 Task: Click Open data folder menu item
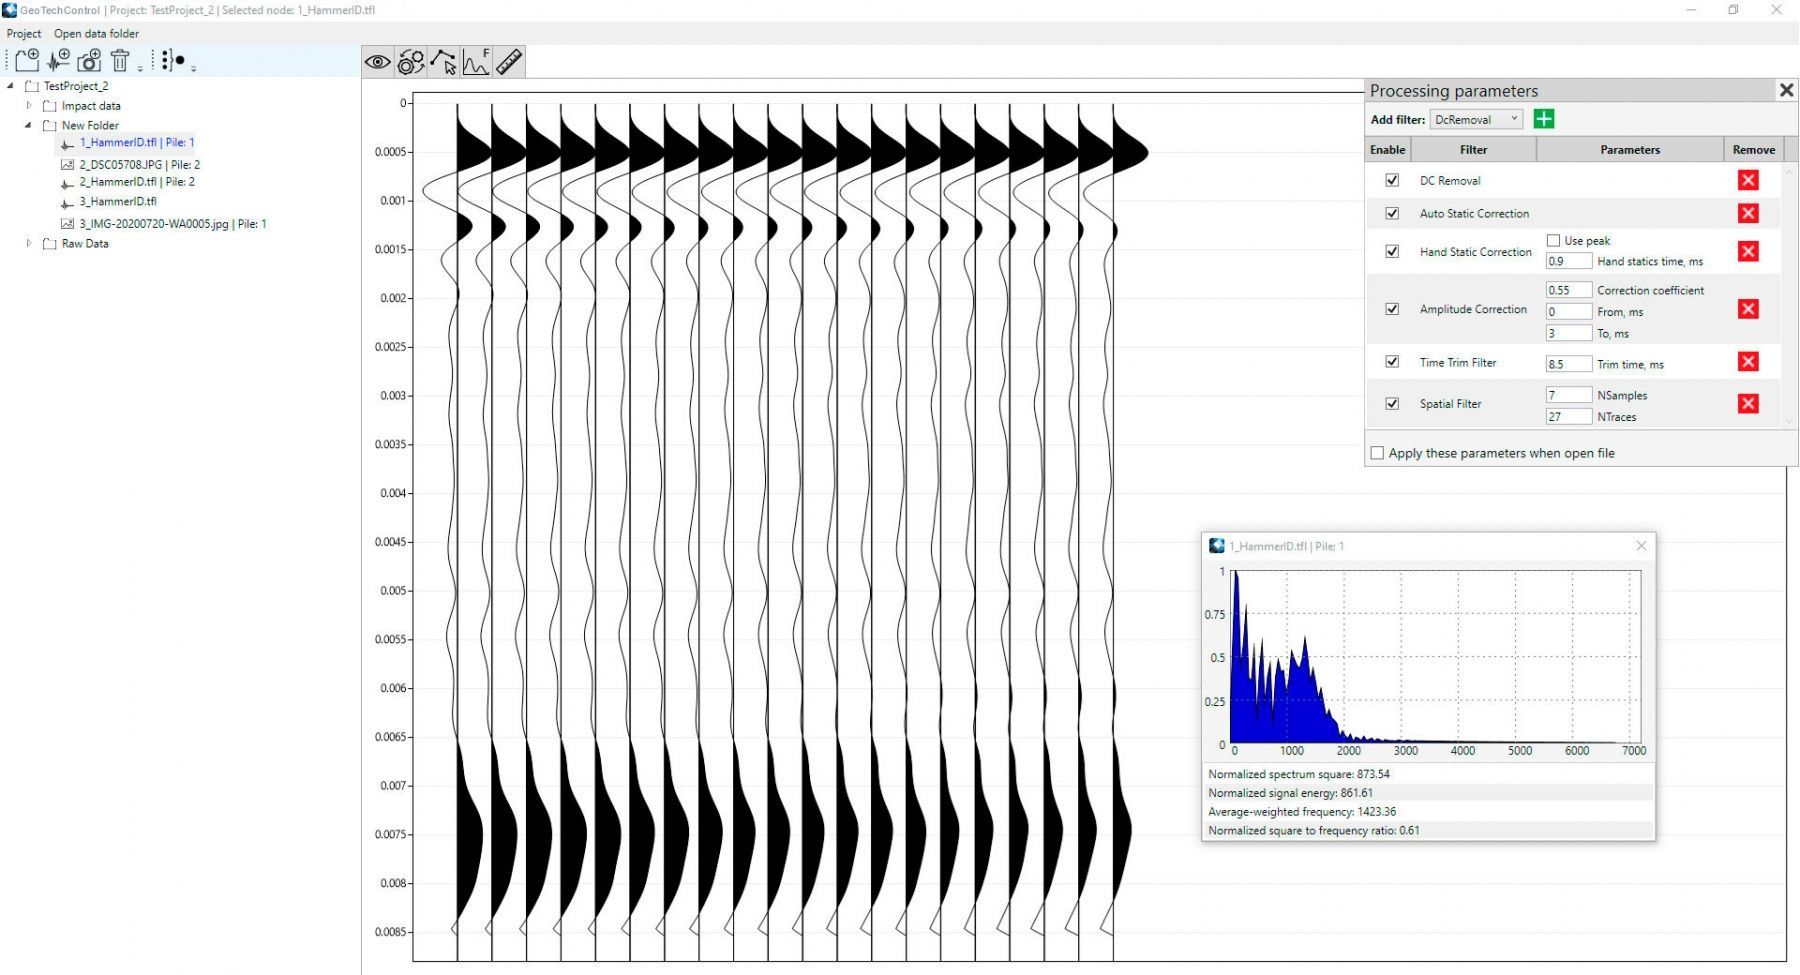coord(96,33)
